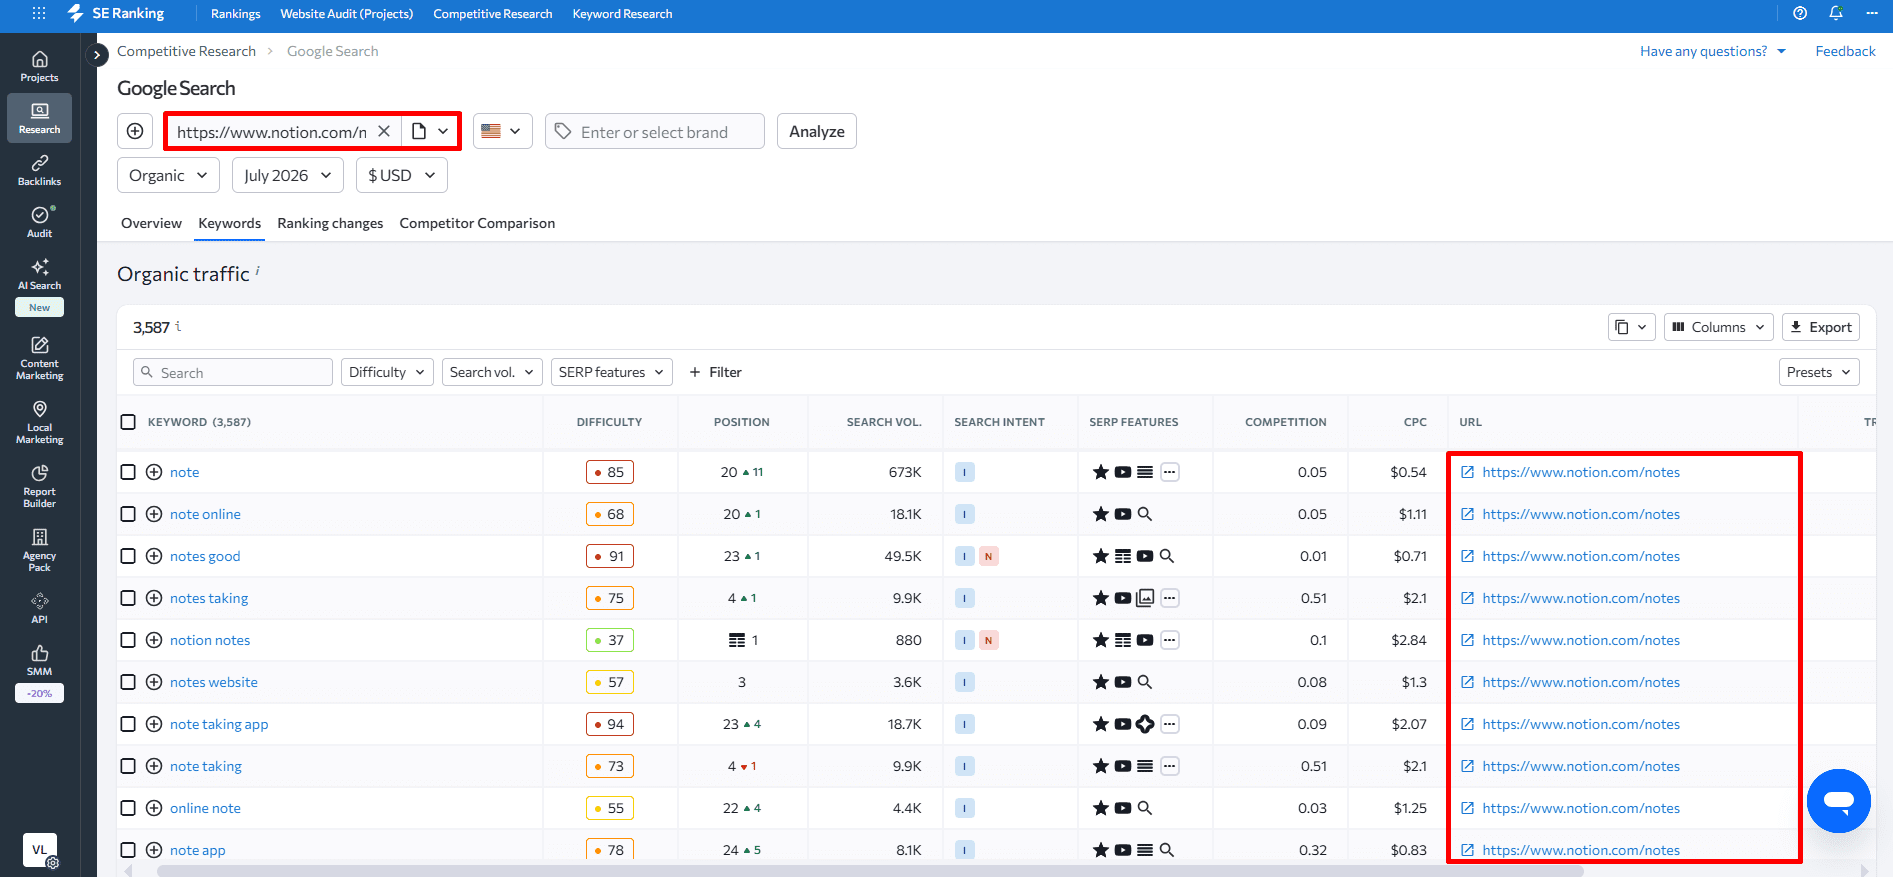Check the 'notes taking' keyword row

click(x=128, y=598)
